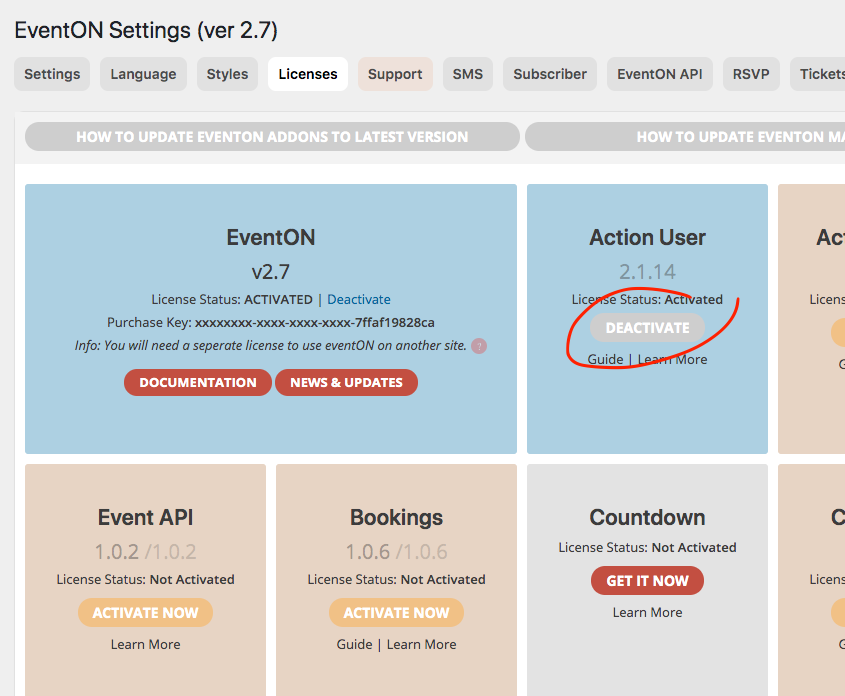The width and height of the screenshot is (845, 696).
Task: Click Learn More under Bookings
Action: [421, 644]
